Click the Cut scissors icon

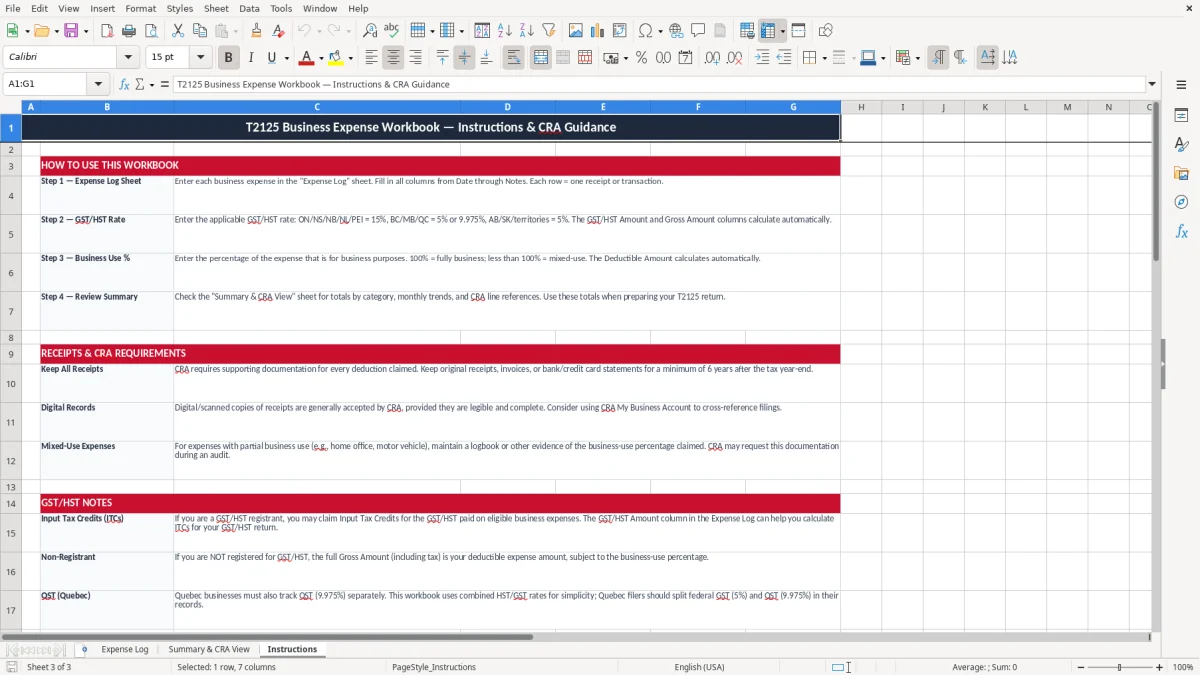pos(178,31)
